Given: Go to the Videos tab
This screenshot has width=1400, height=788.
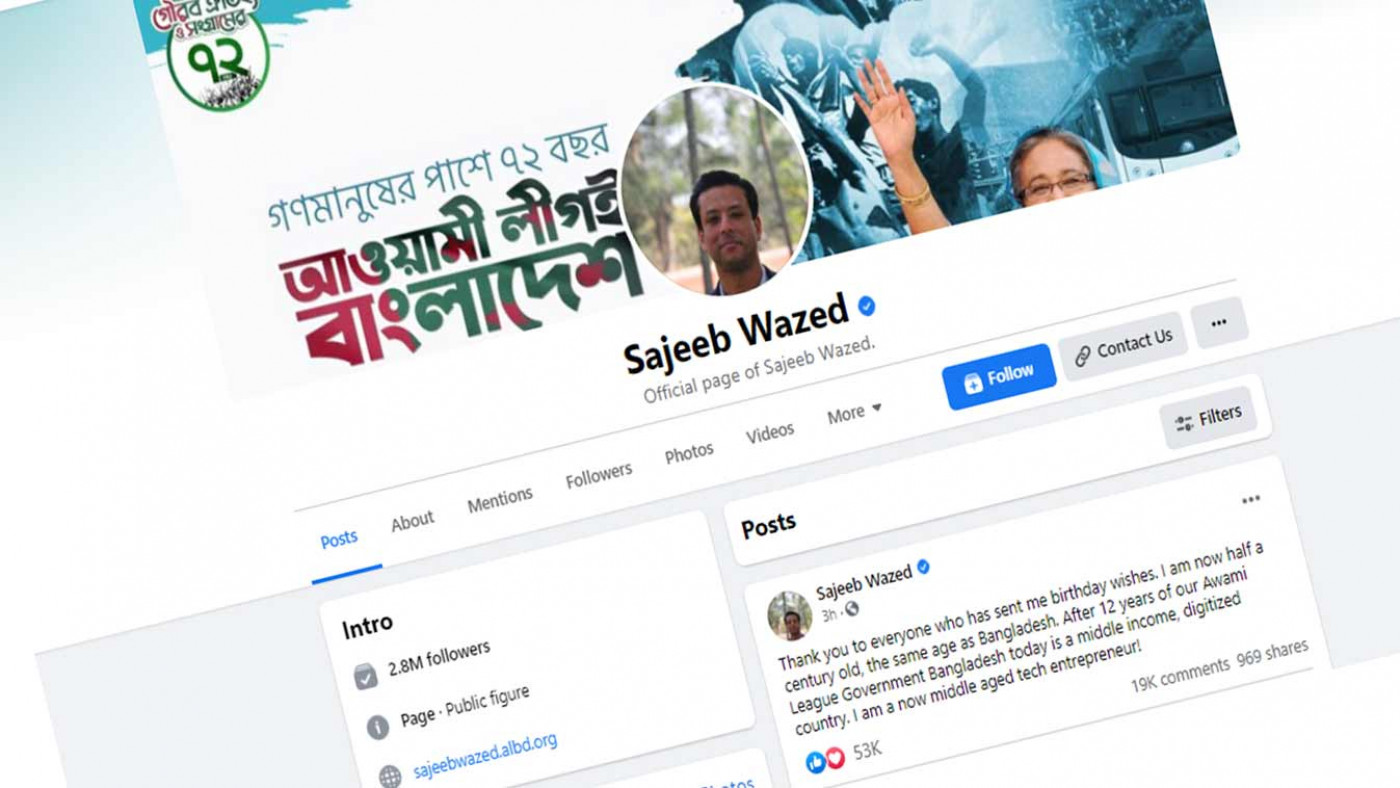Looking at the screenshot, I should point(770,433).
